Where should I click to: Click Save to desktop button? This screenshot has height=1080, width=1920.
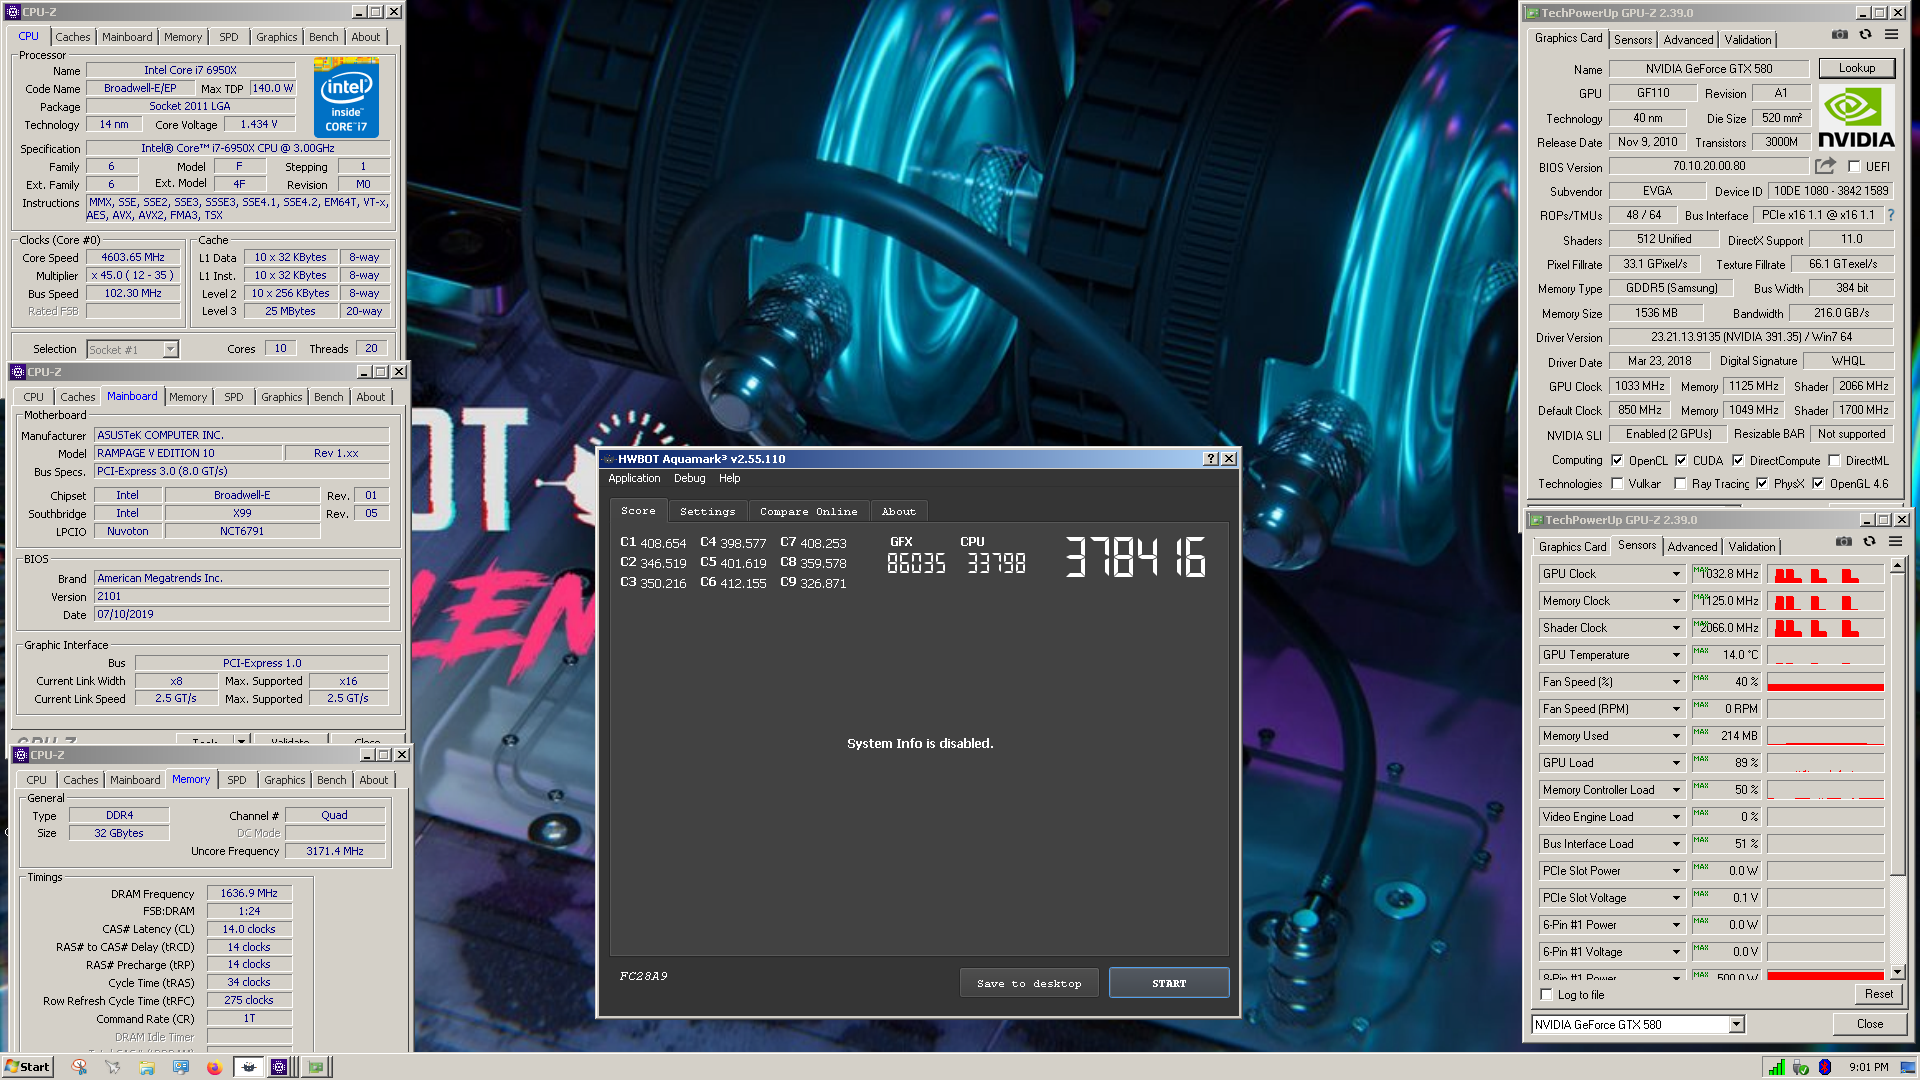click(x=1029, y=983)
